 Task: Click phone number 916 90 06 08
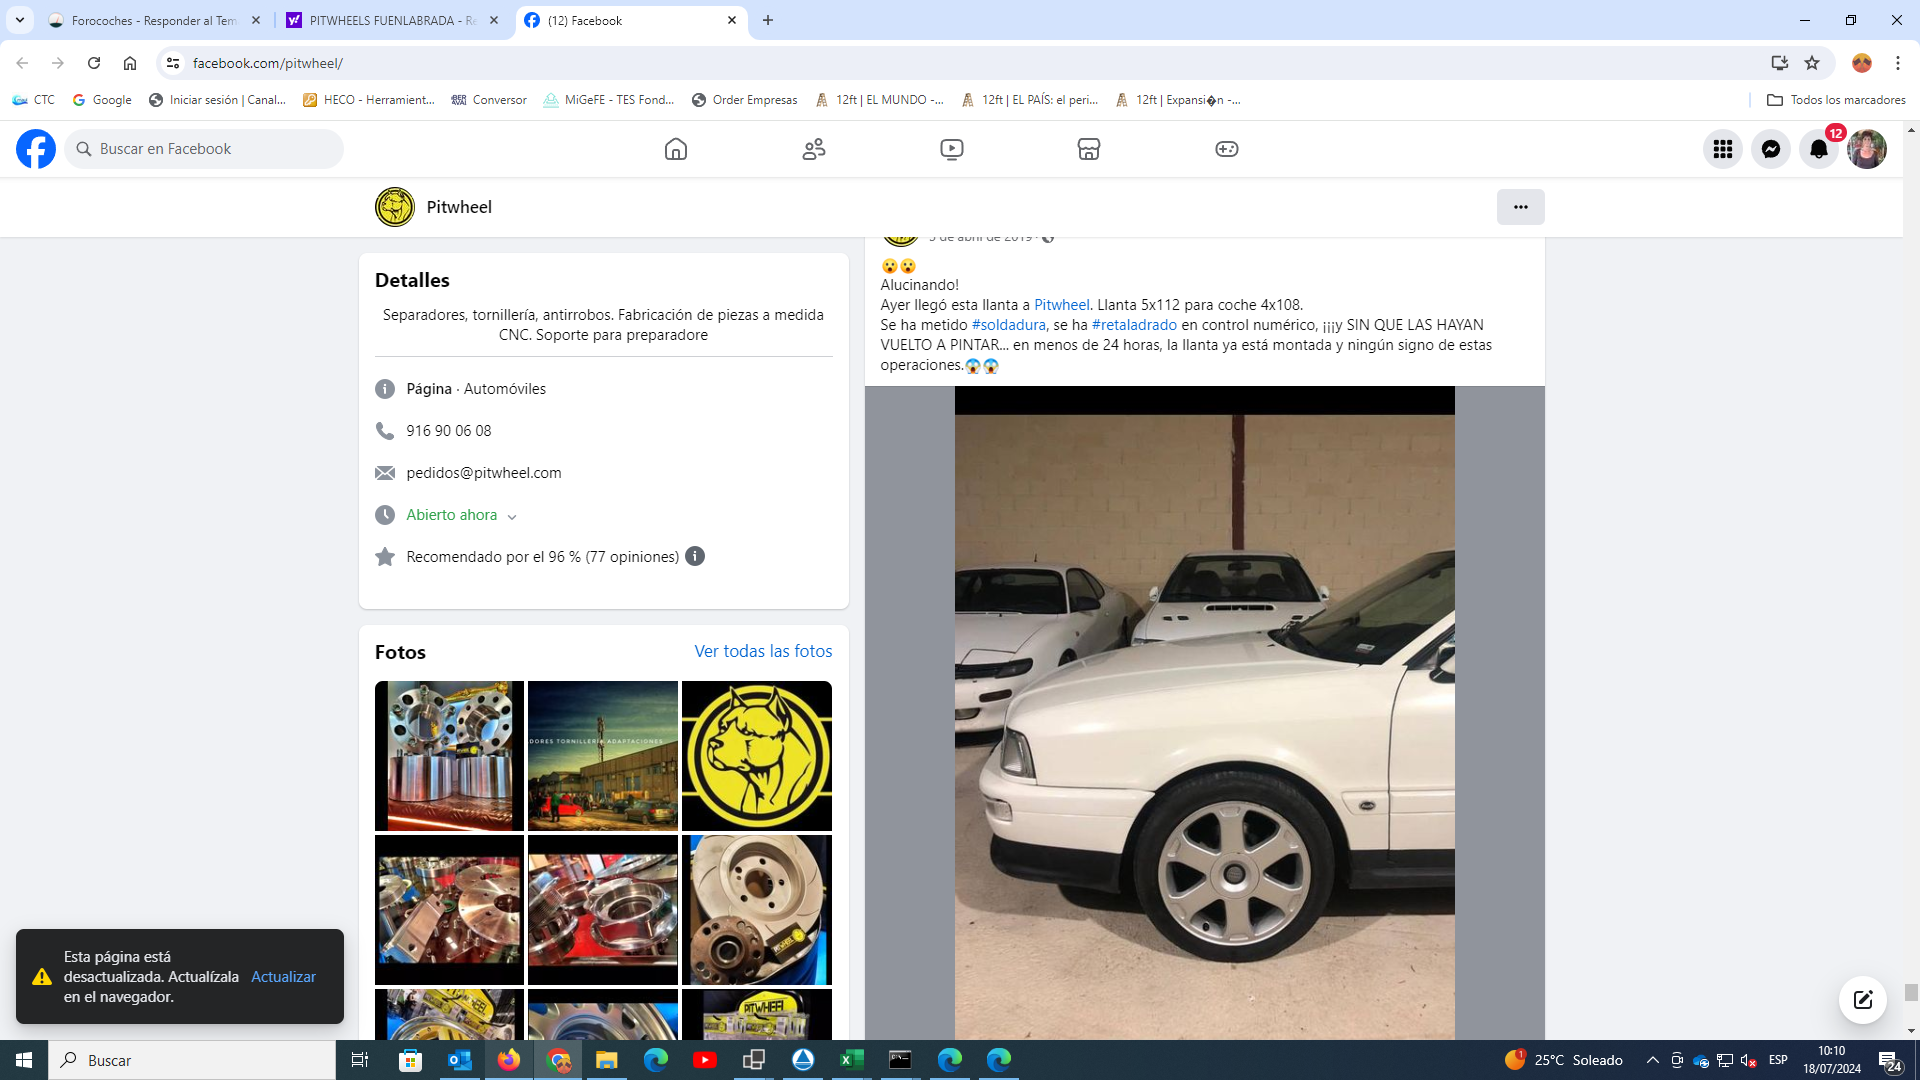(x=449, y=431)
